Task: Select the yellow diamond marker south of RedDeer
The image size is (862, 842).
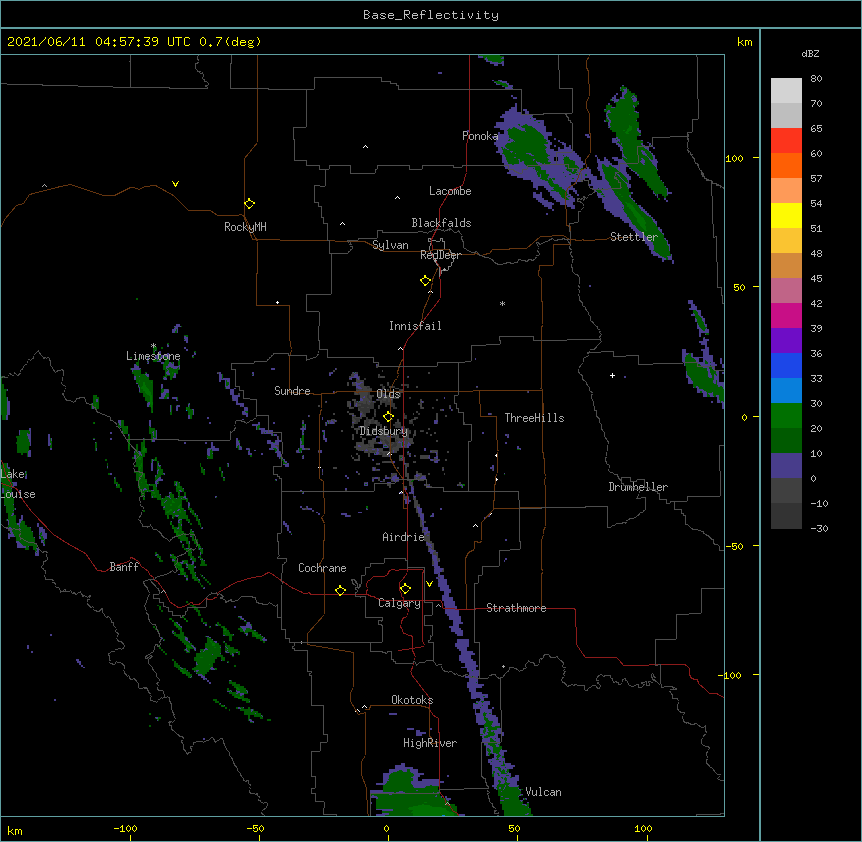Action: 425,280
